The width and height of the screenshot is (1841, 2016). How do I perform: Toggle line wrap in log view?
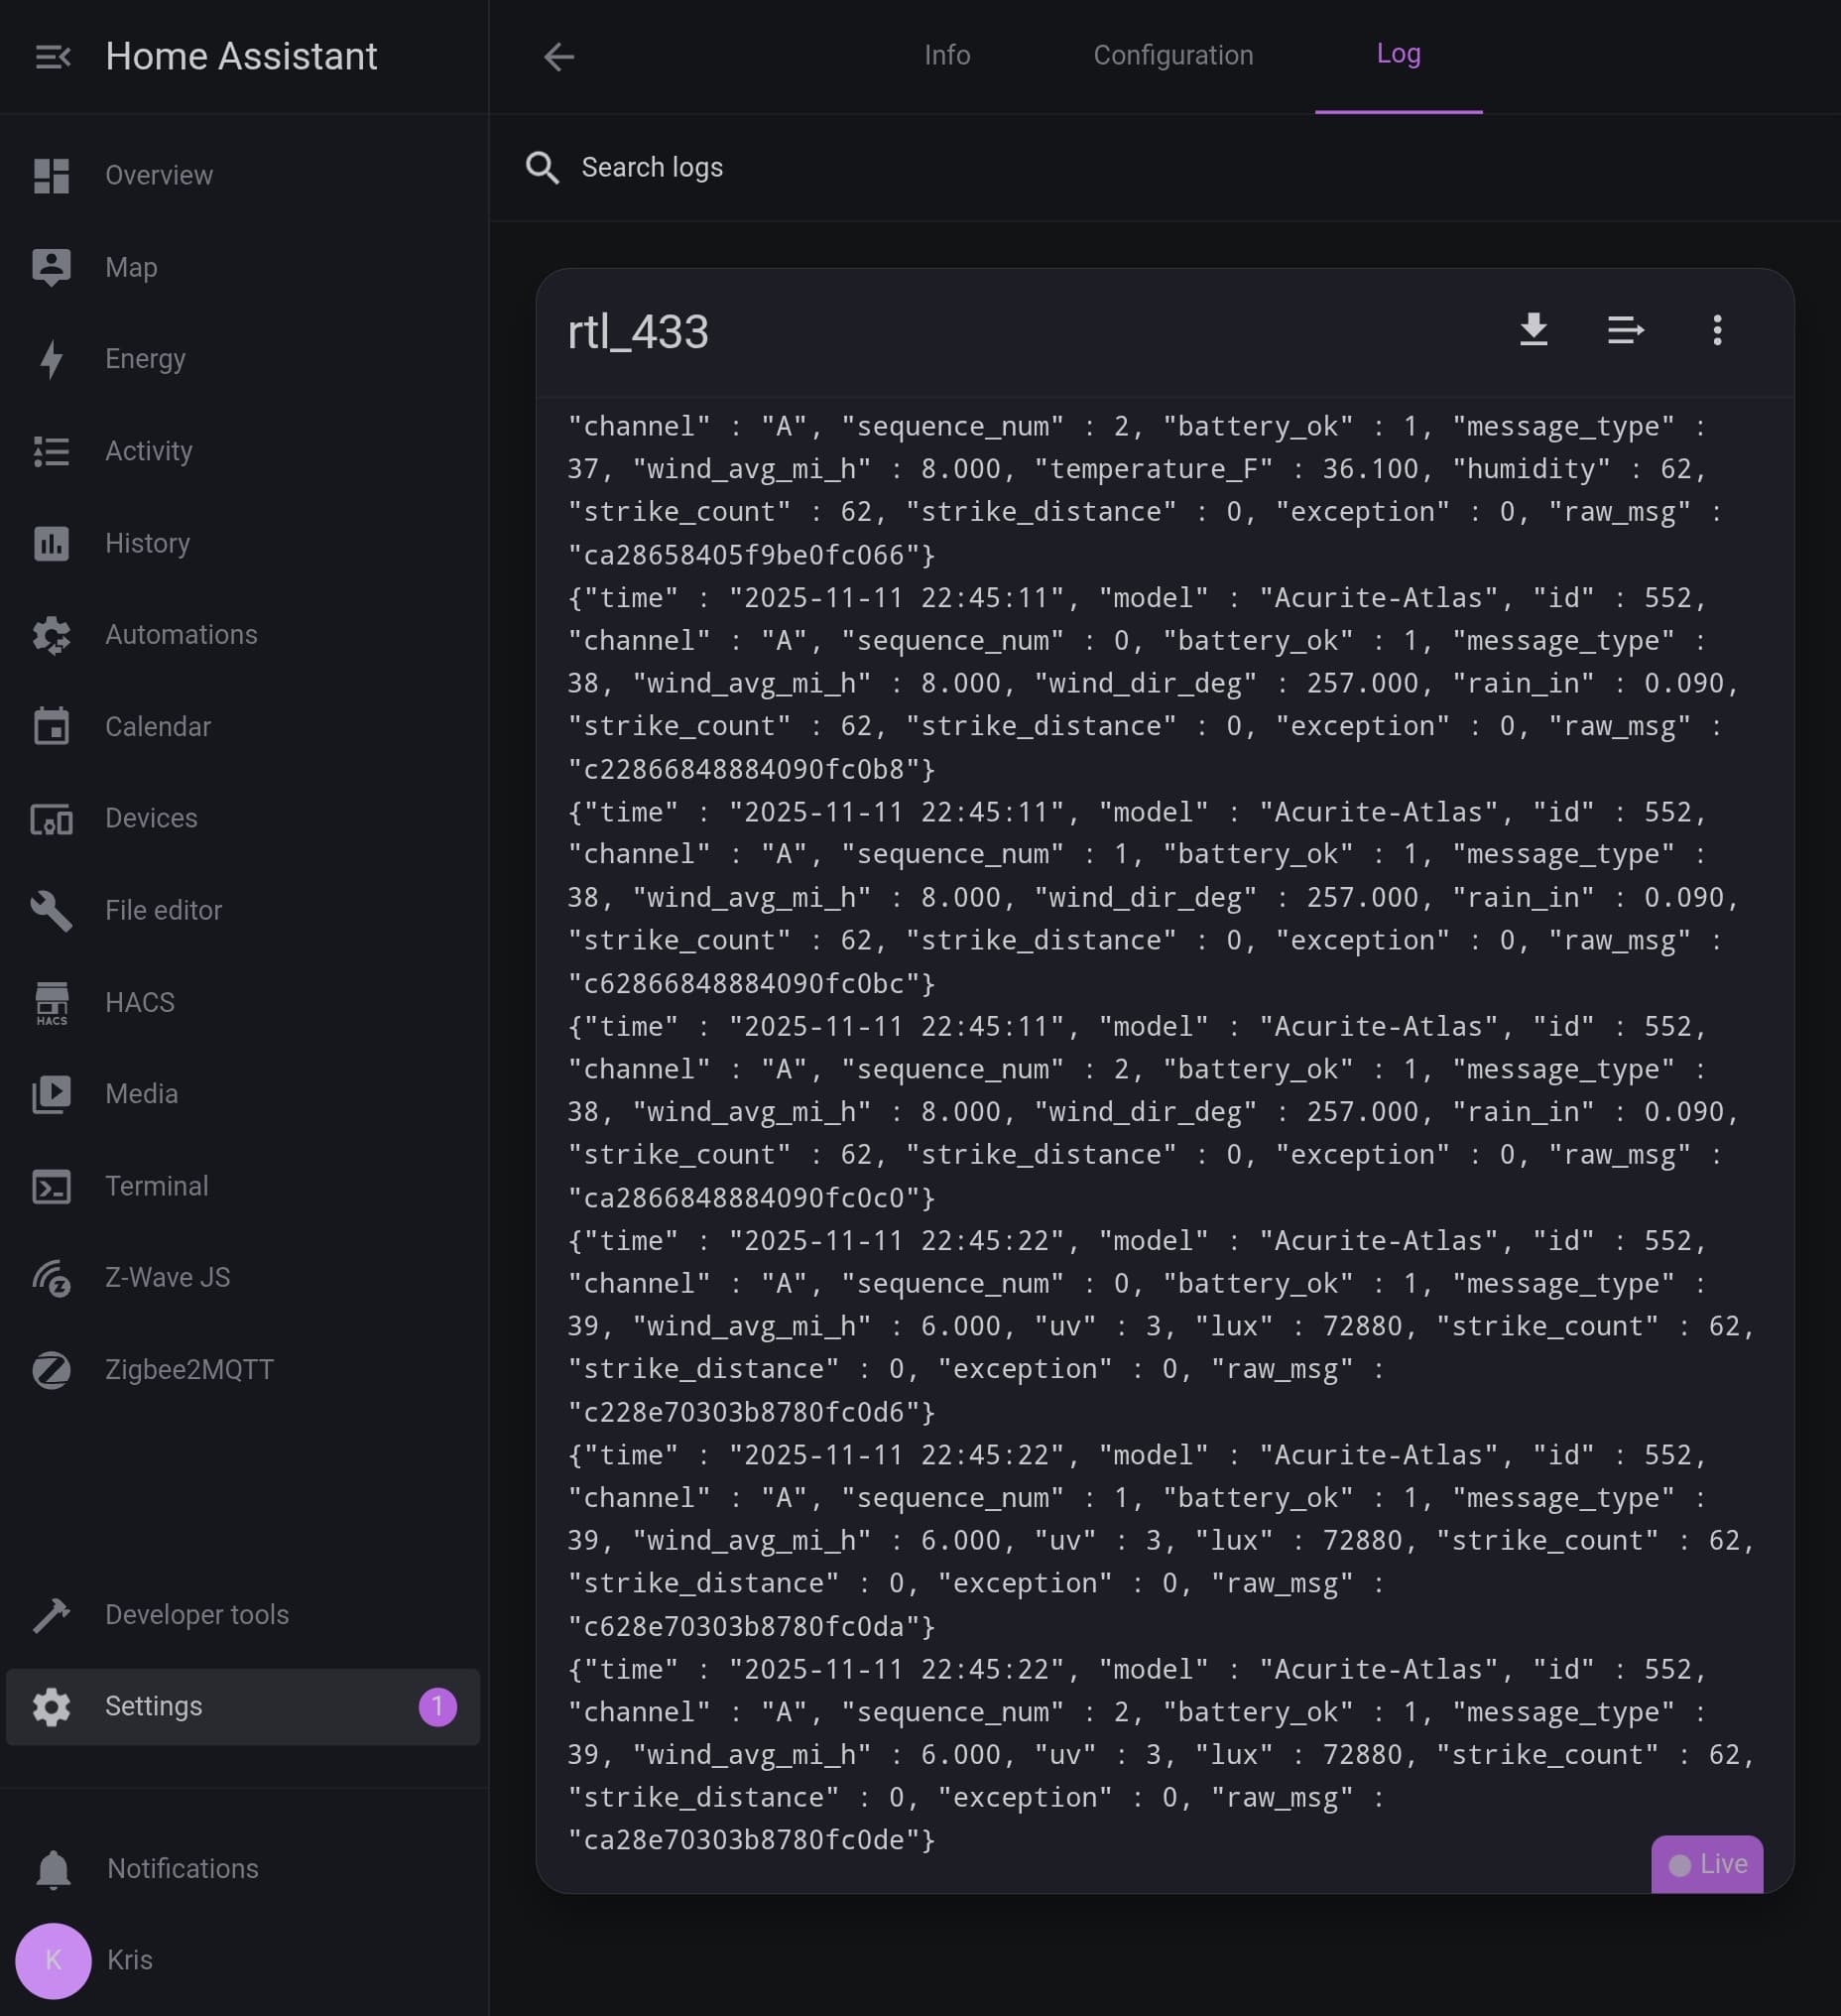point(1625,330)
